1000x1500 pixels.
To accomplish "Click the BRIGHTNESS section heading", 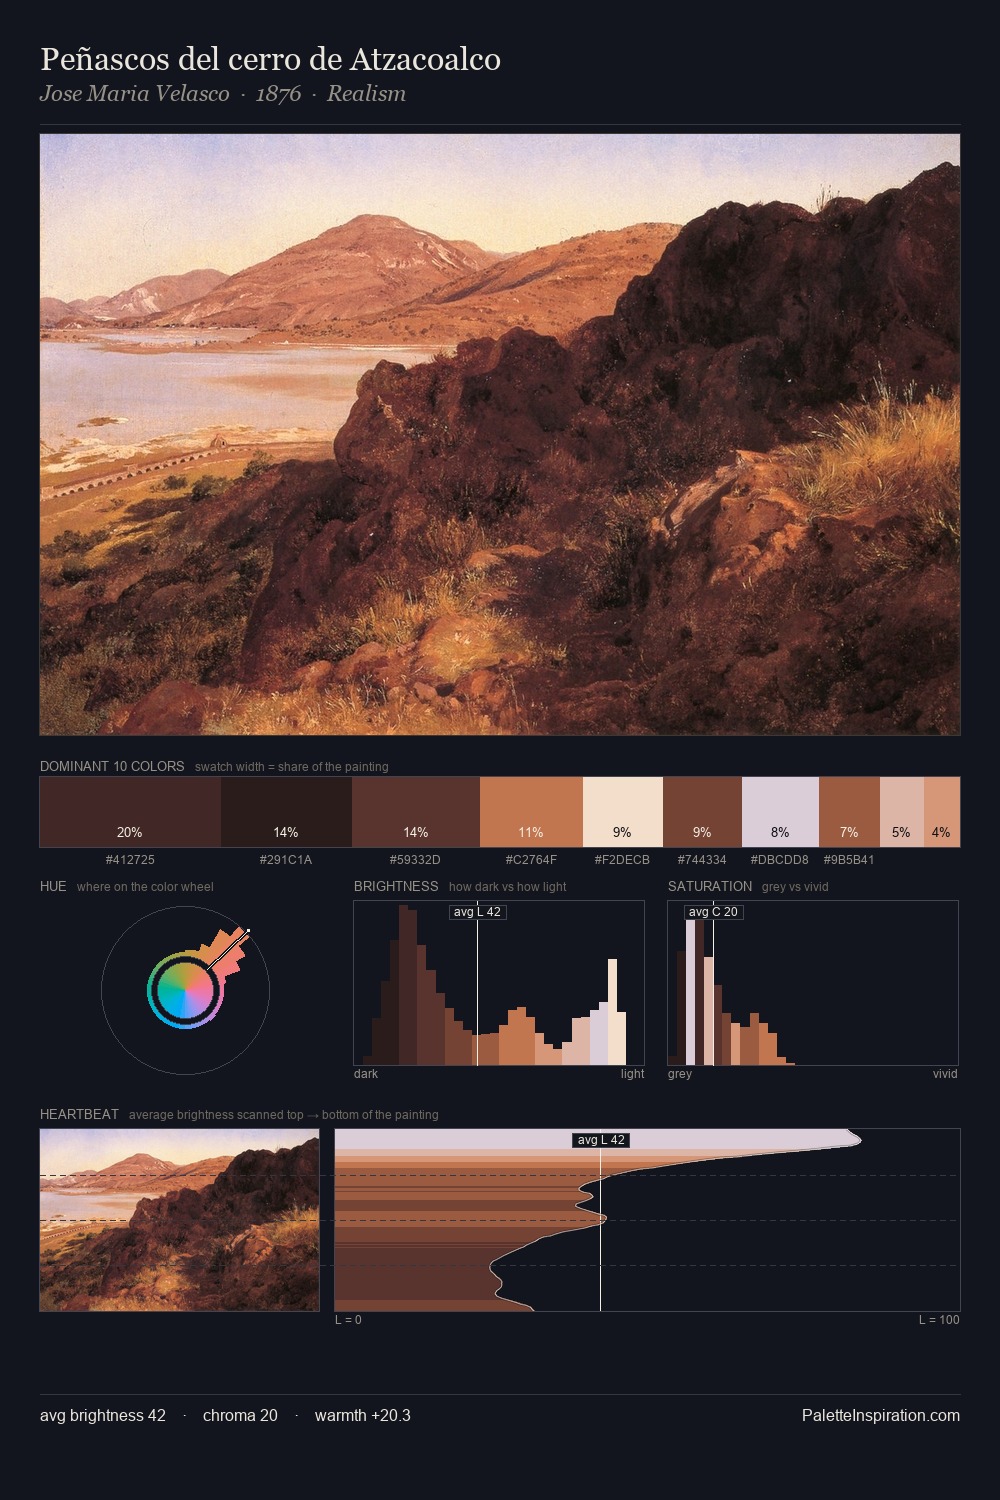I will pyautogui.click(x=396, y=887).
